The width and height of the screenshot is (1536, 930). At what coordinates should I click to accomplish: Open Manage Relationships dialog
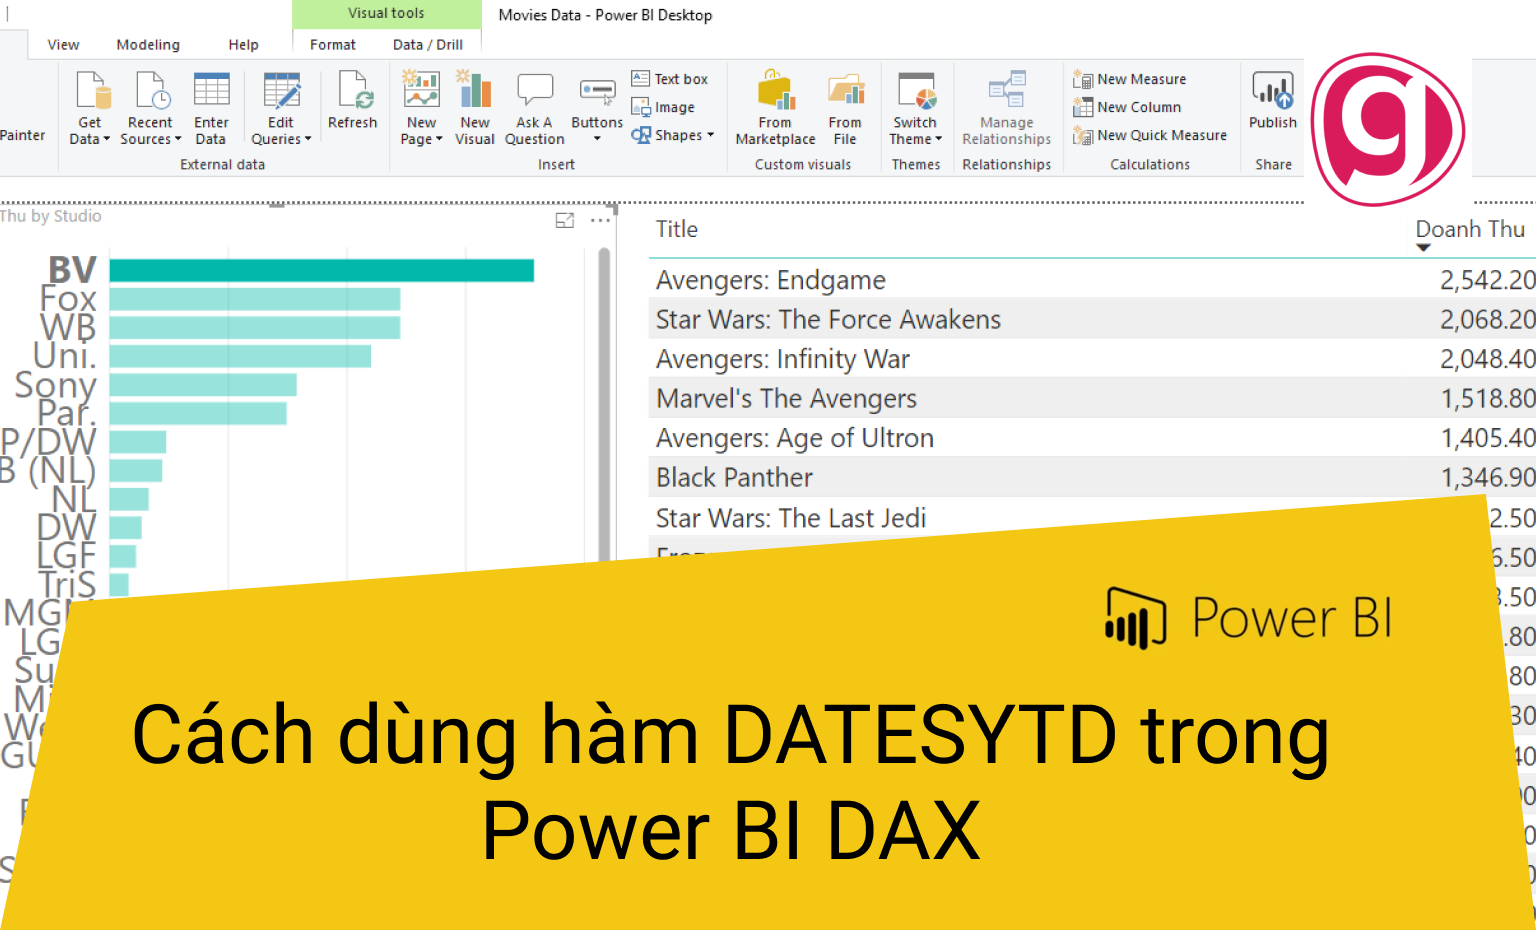[x=1006, y=109]
